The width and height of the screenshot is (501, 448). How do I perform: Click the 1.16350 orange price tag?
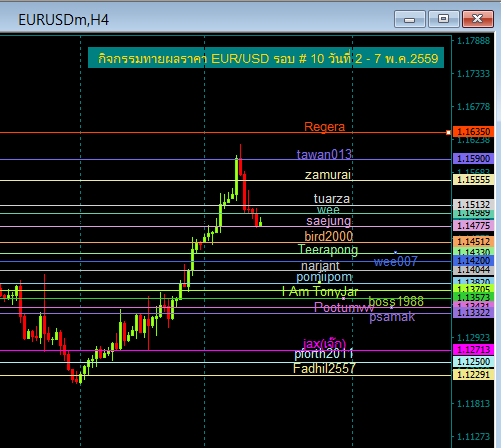pyautogui.click(x=473, y=132)
